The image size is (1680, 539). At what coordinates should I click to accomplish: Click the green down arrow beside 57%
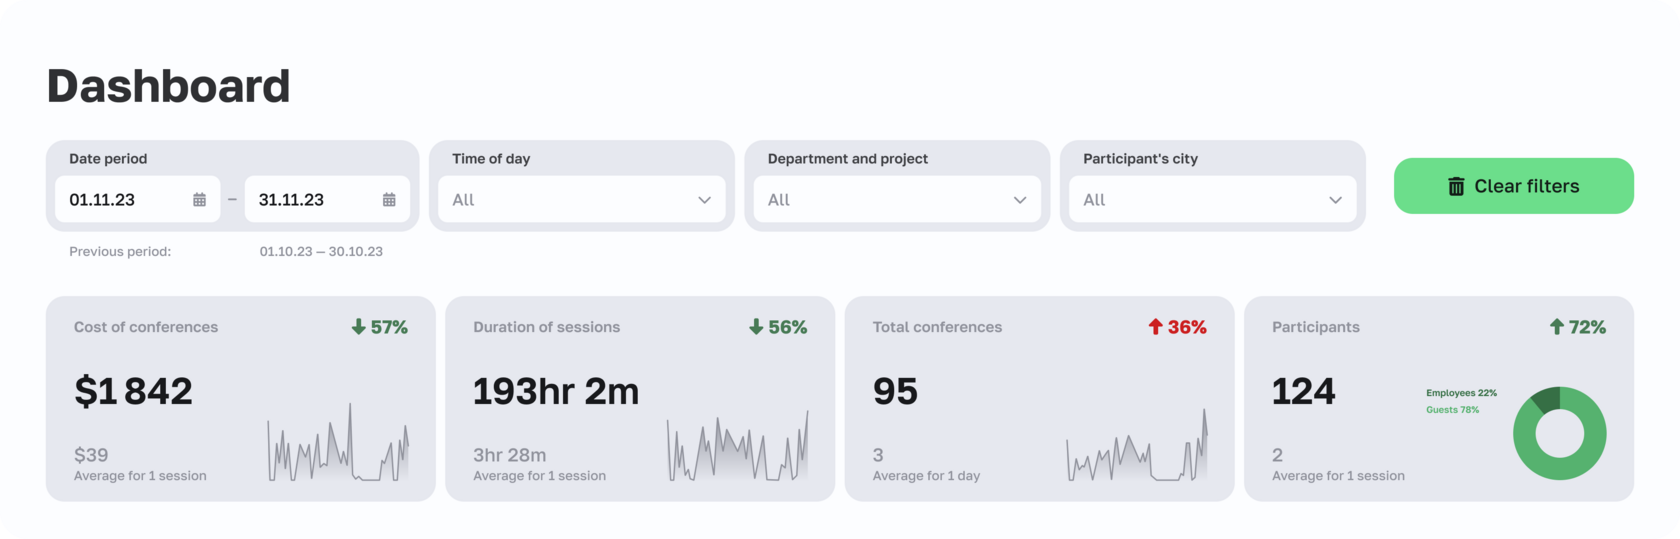coord(359,327)
